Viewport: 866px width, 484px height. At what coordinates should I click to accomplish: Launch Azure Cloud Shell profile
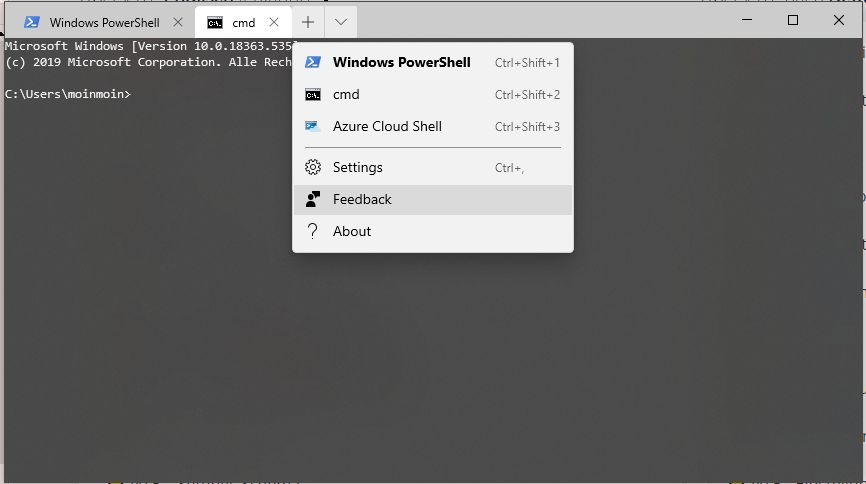432,127
